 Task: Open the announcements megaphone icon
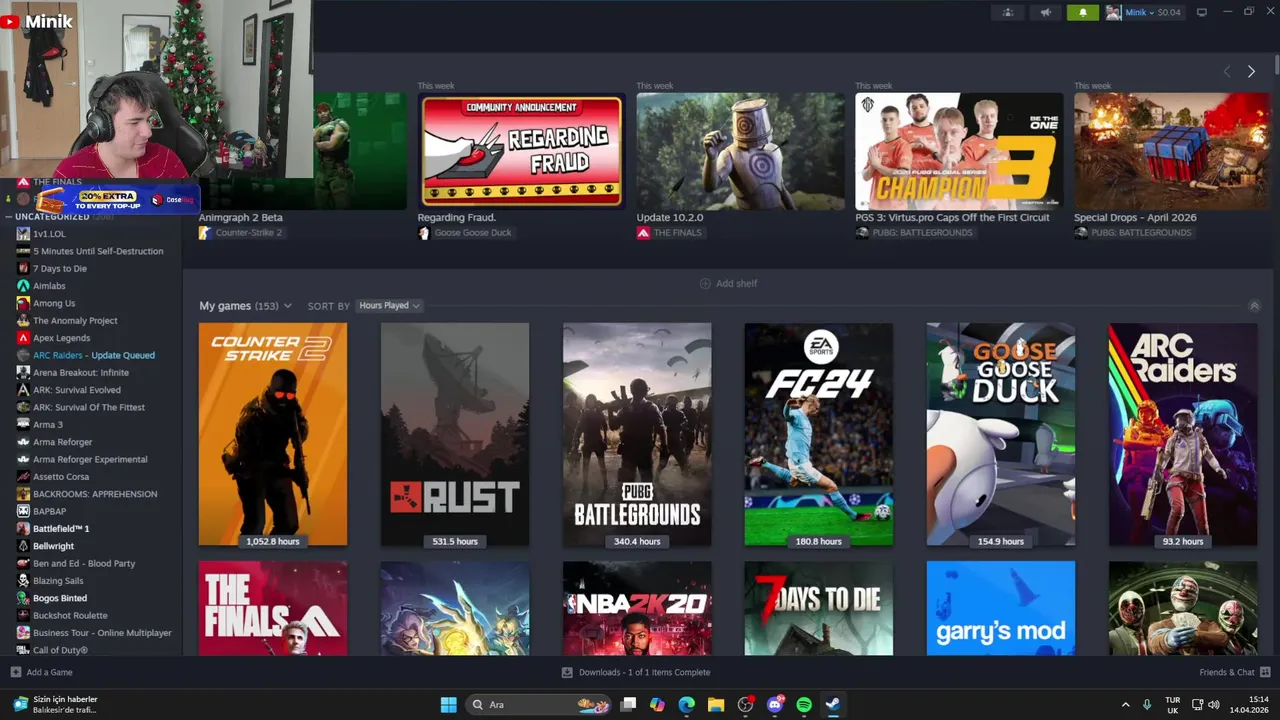tap(1045, 12)
